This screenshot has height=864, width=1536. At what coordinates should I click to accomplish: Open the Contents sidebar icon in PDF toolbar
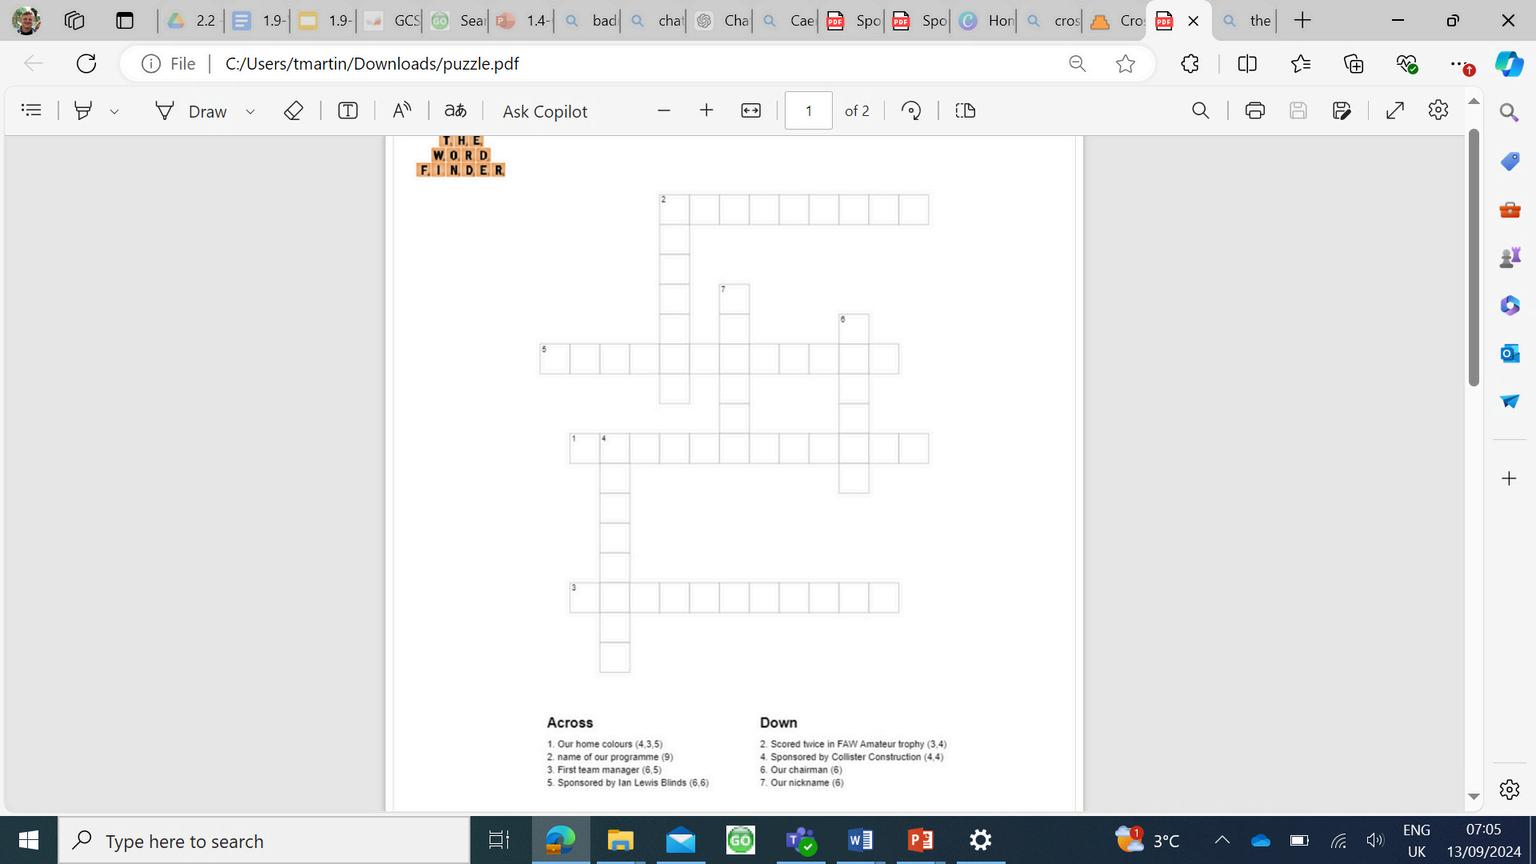point(31,110)
